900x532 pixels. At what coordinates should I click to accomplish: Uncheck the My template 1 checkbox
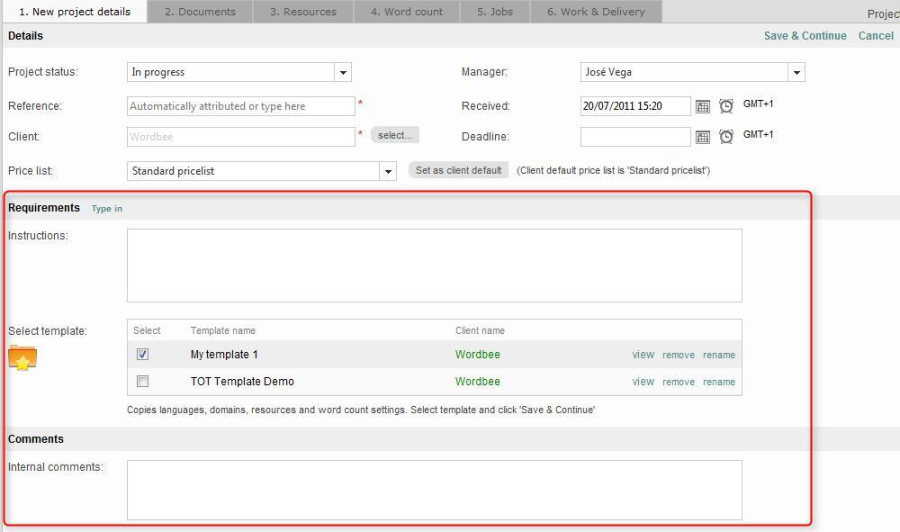pos(143,354)
